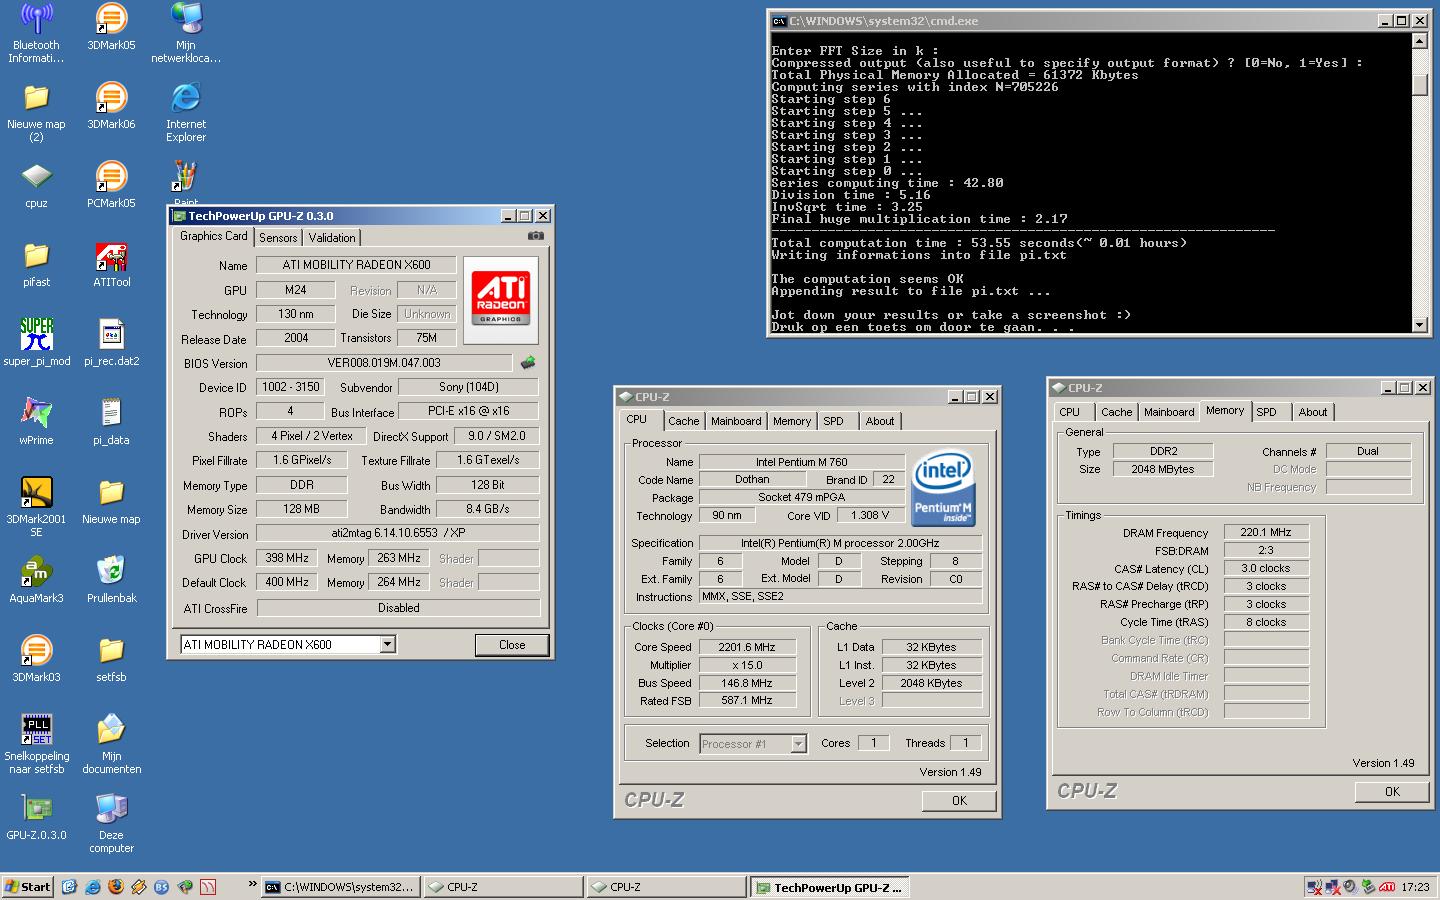Open the About tab in the left CPU-Z window
This screenshot has width=1440, height=900.
tap(880, 421)
